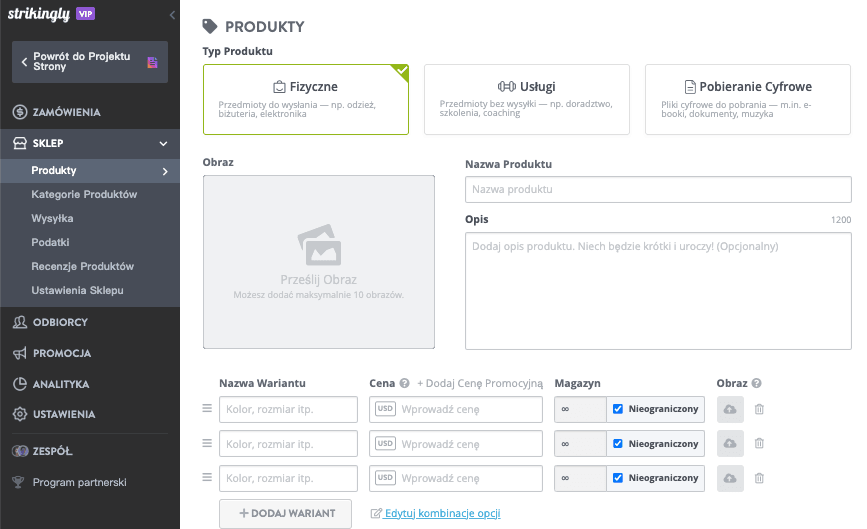The image size is (867, 529).
Task: Collapse the Sklep section in sidebar
Action: (x=163, y=143)
